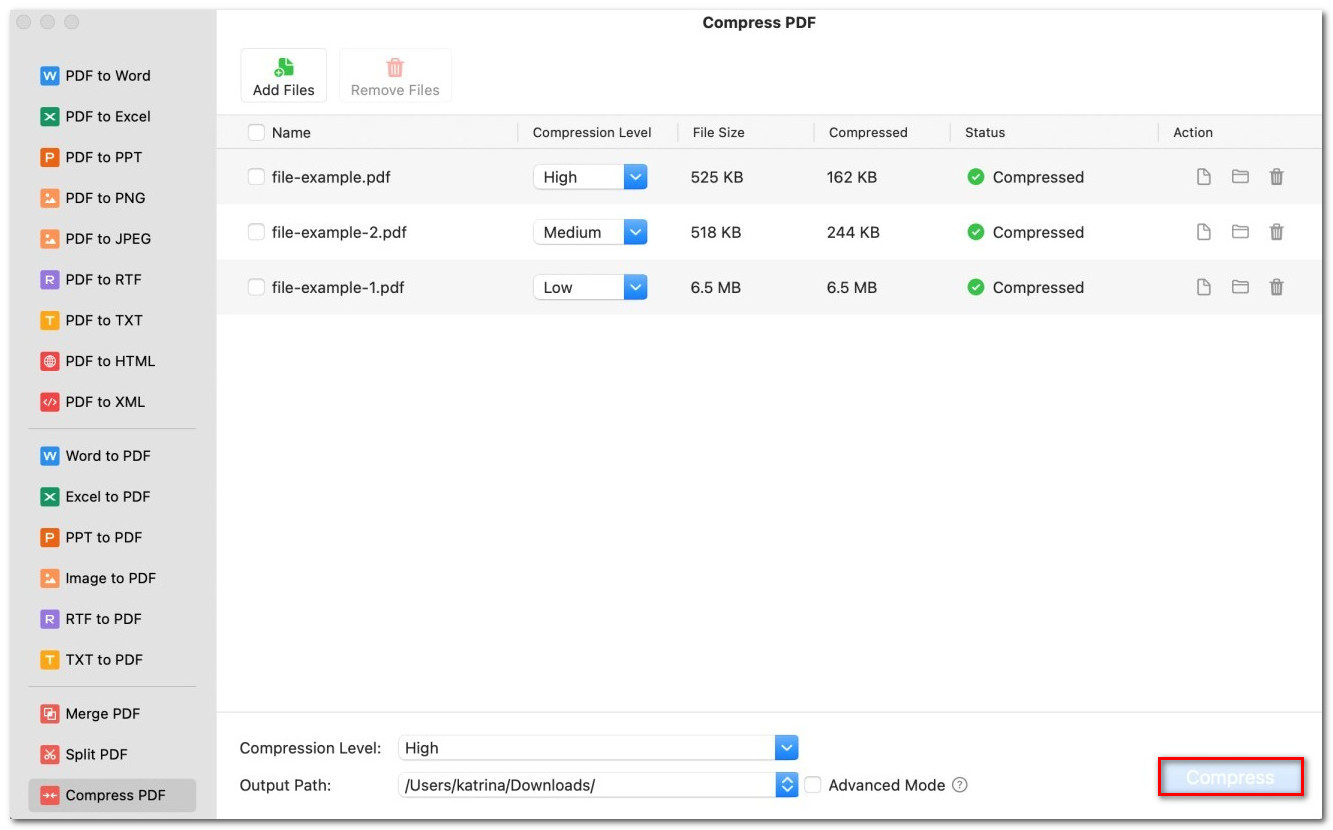1333x830 pixels.
Task: Click the Image to PDF icon
Action: (50, 579)
